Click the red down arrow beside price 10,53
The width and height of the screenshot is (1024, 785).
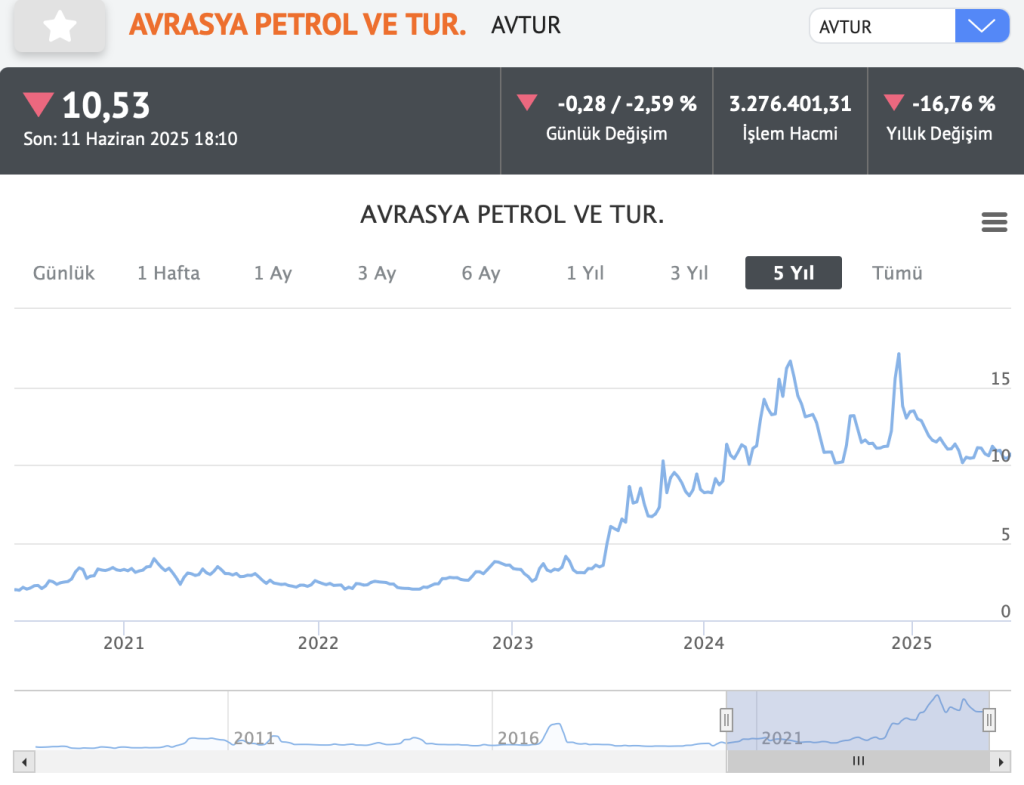(x=38, y=104)
